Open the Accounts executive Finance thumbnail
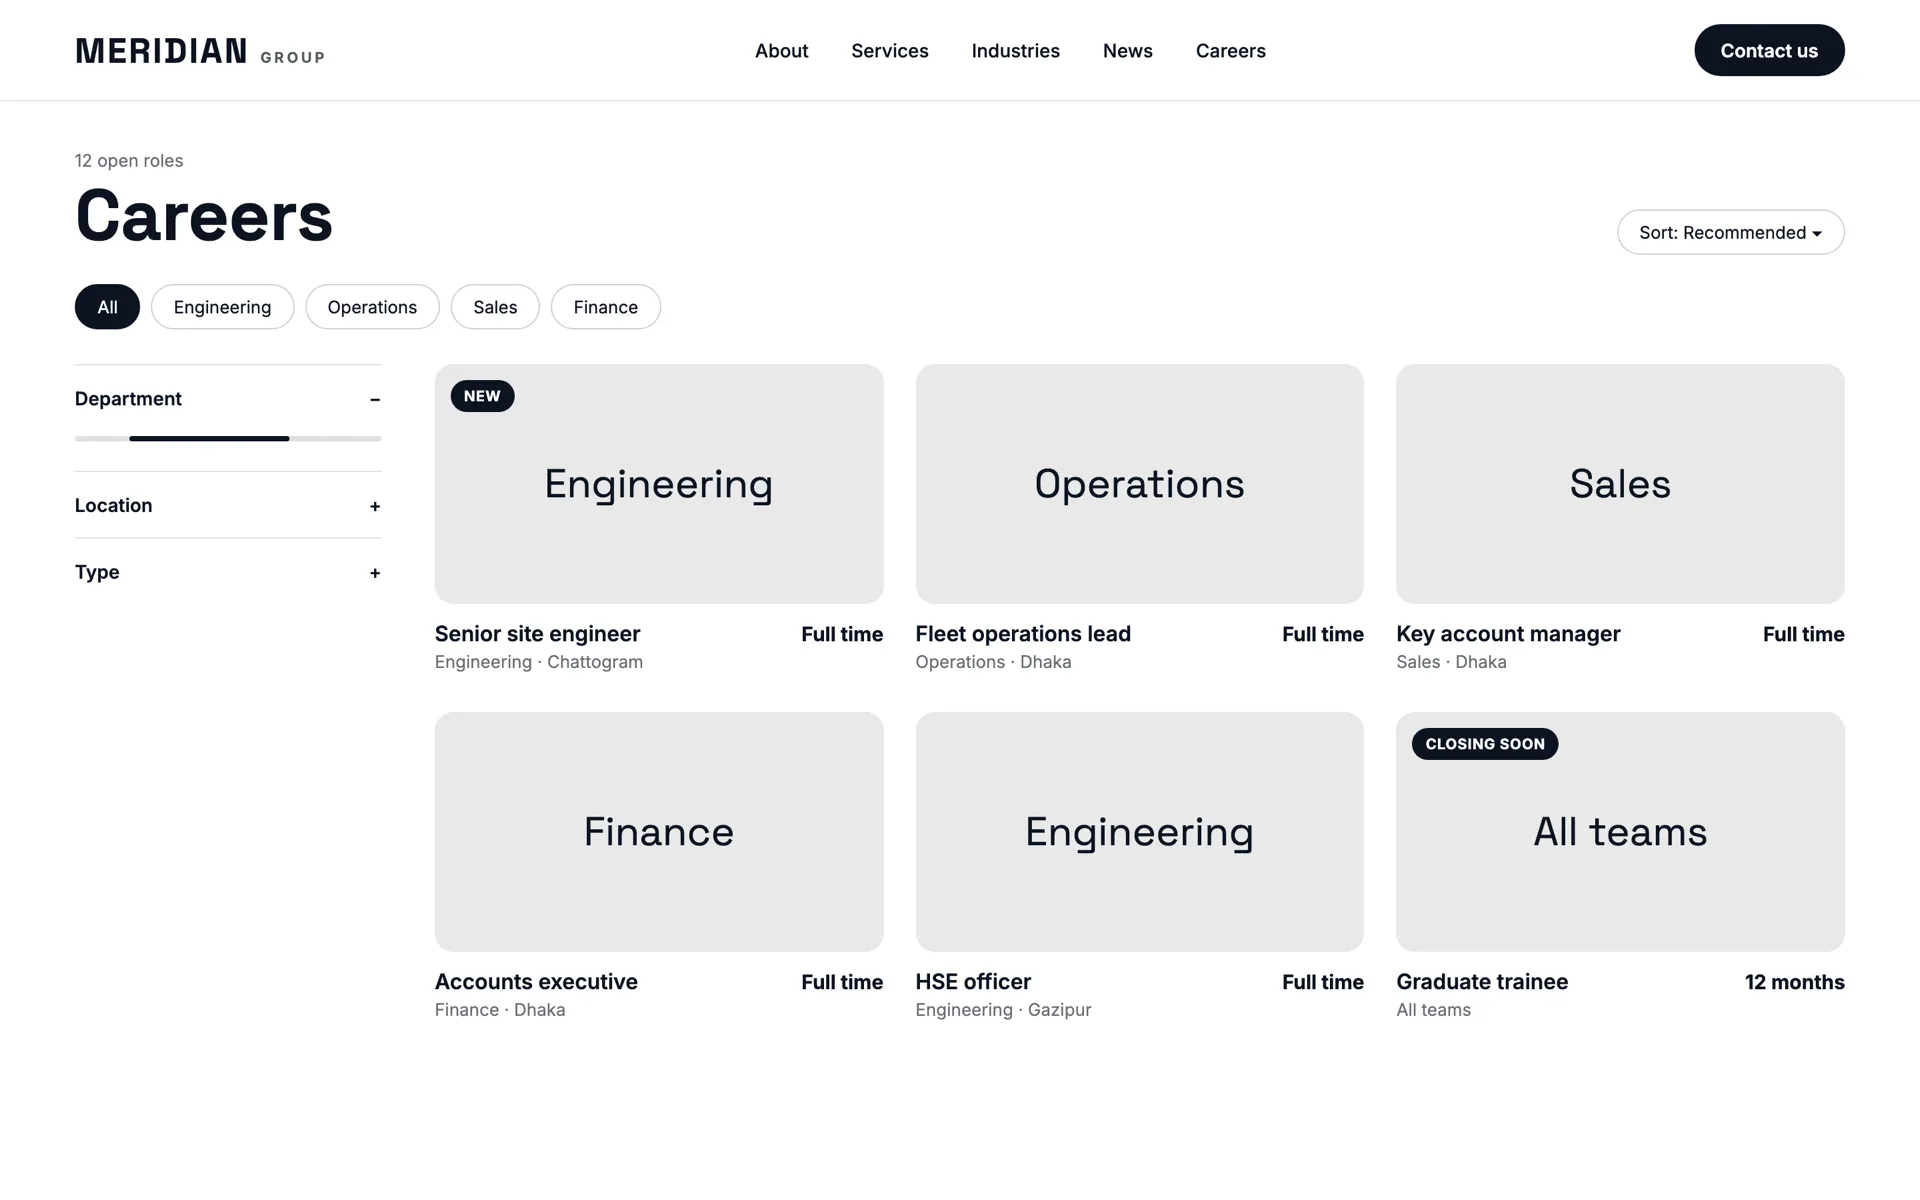The height and width of the screenshot is (1200, 1920). (x=659, y=832)
